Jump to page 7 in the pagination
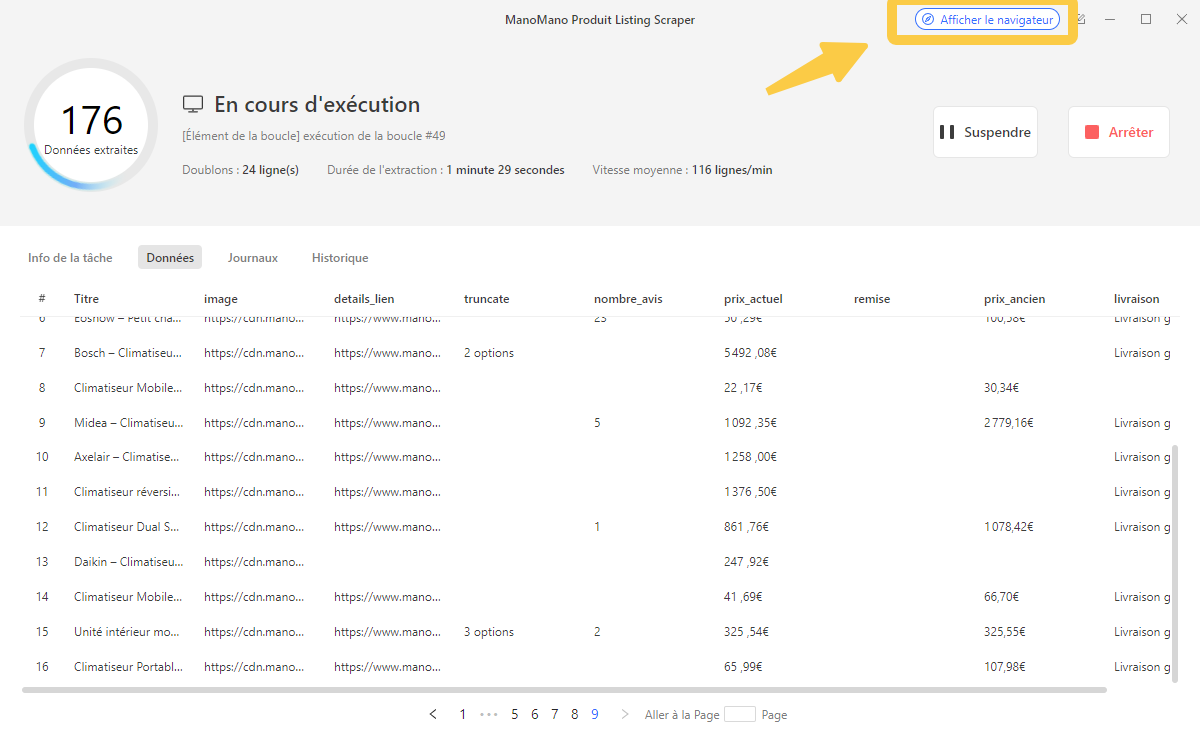Viewport: 1200px width, 734px height. [x=555, y=714]
